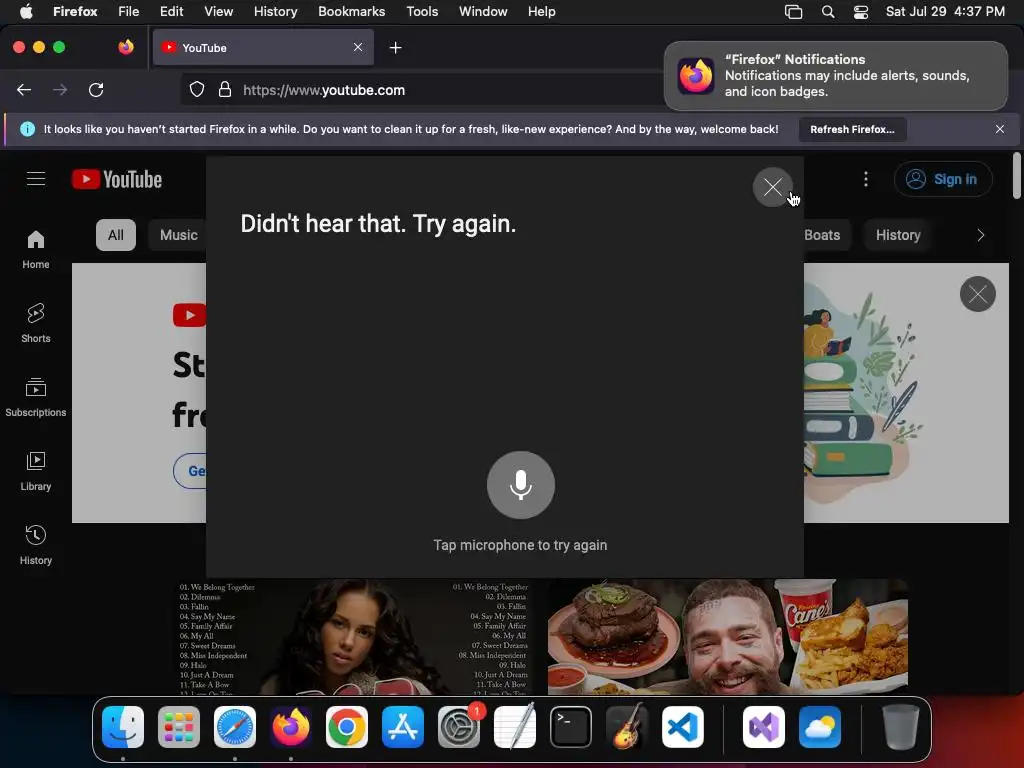Image resolution: width=1024 pixels, height=768 pixels.
Task: Open Shorts in the YouTube sidebar
Action: (x=36, y=323)
